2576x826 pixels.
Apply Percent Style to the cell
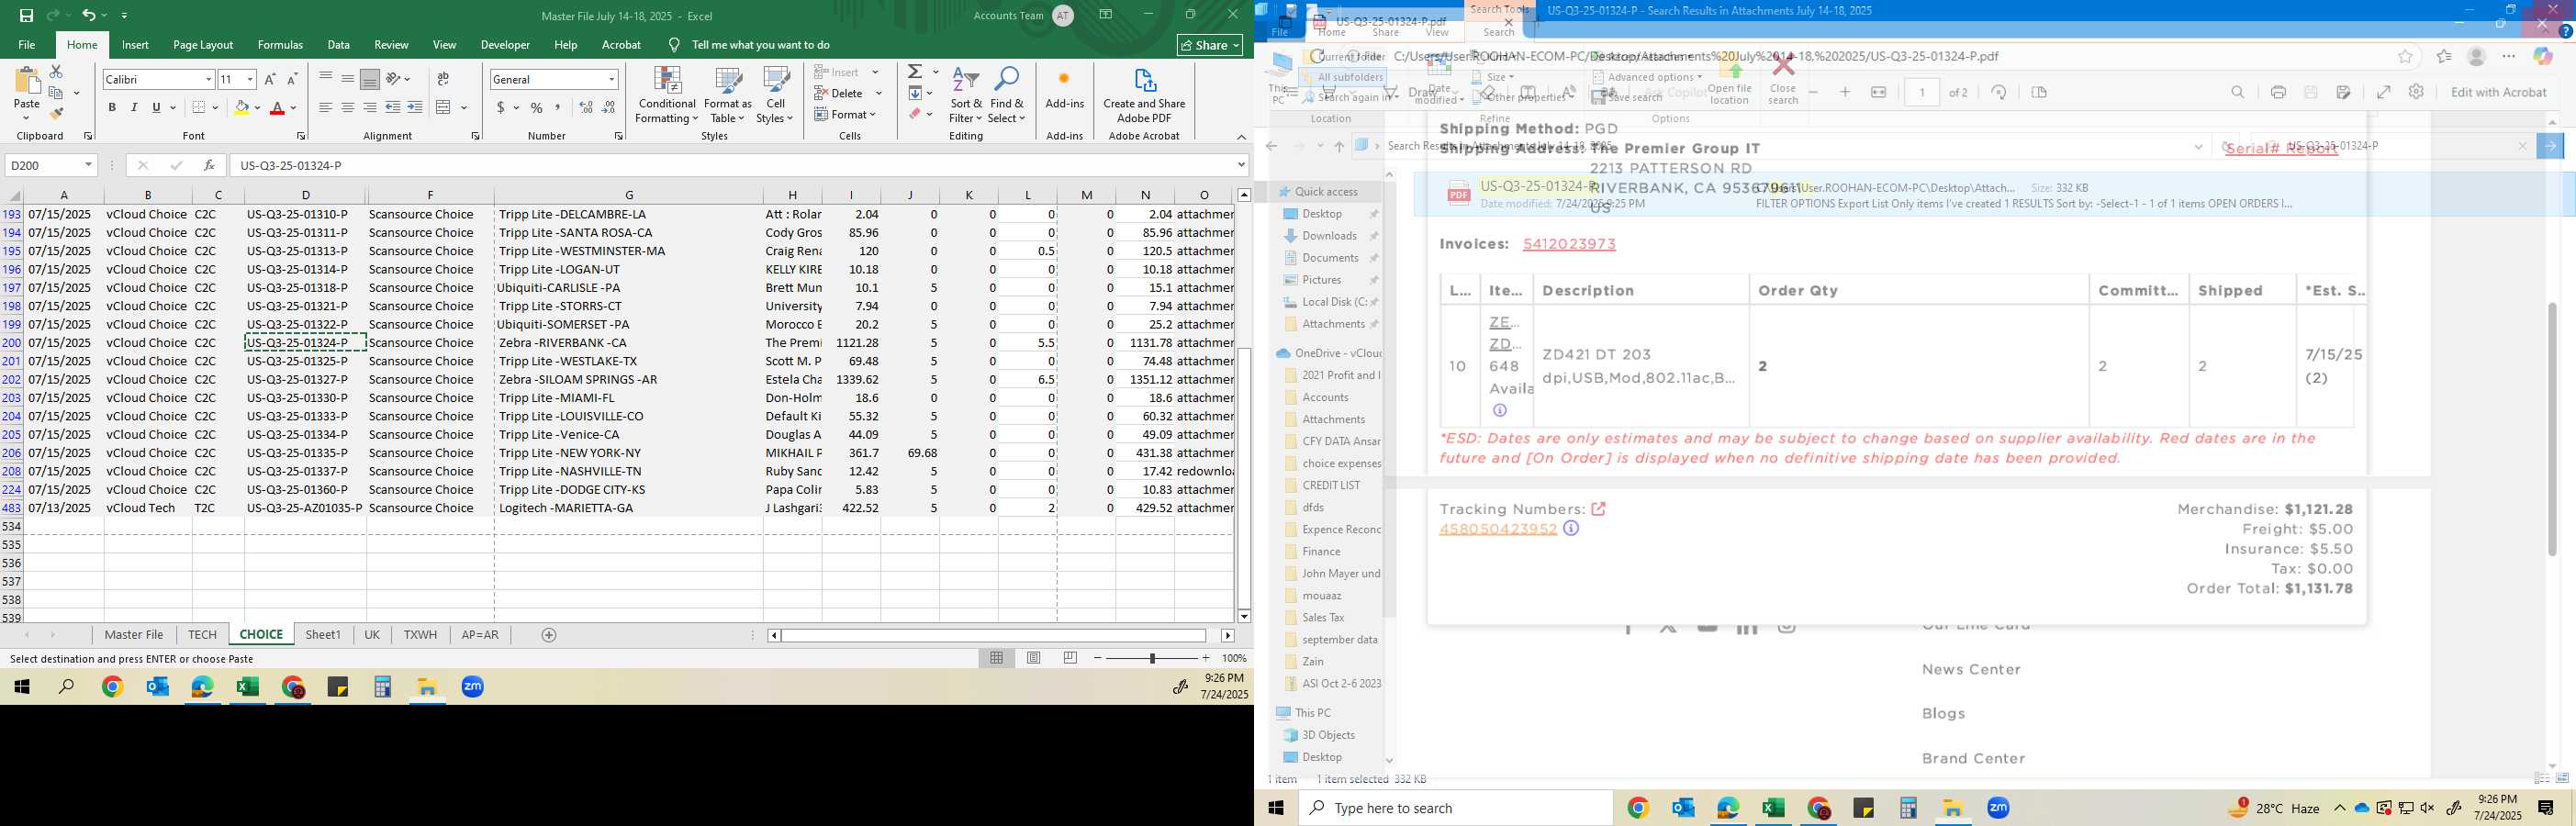click(537, 107)
